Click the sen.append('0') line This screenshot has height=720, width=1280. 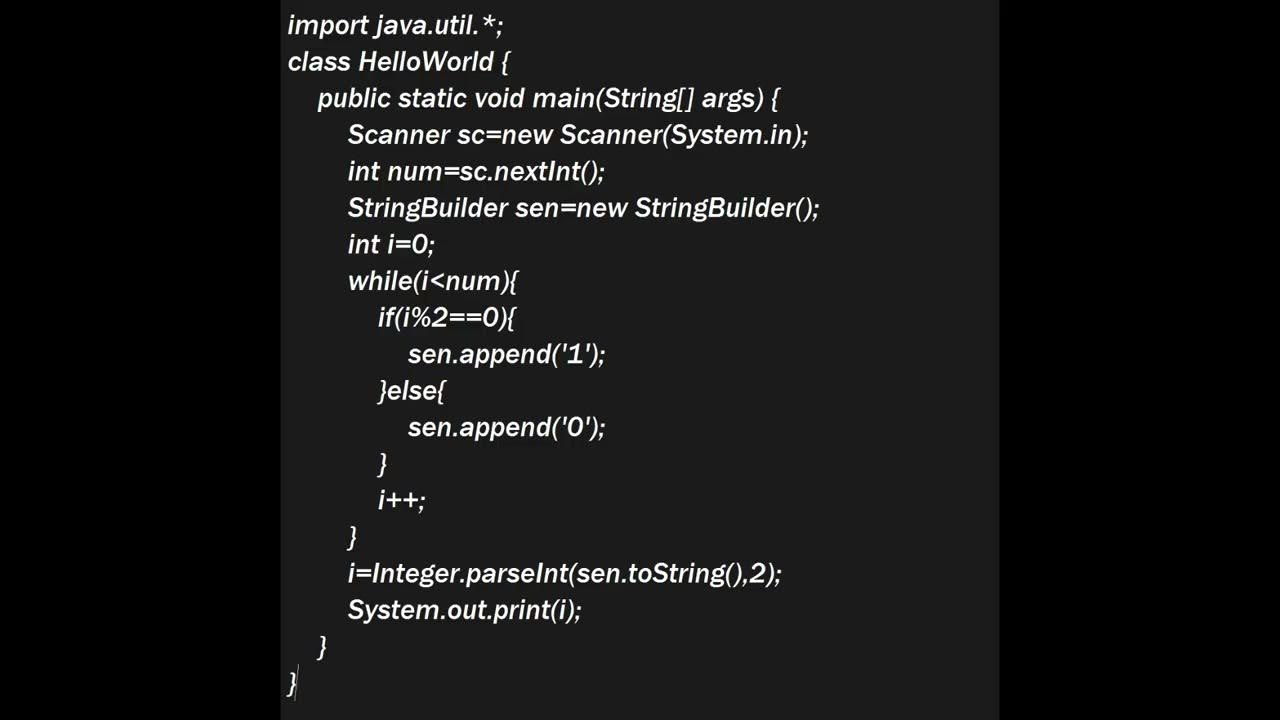click(506, 428)
